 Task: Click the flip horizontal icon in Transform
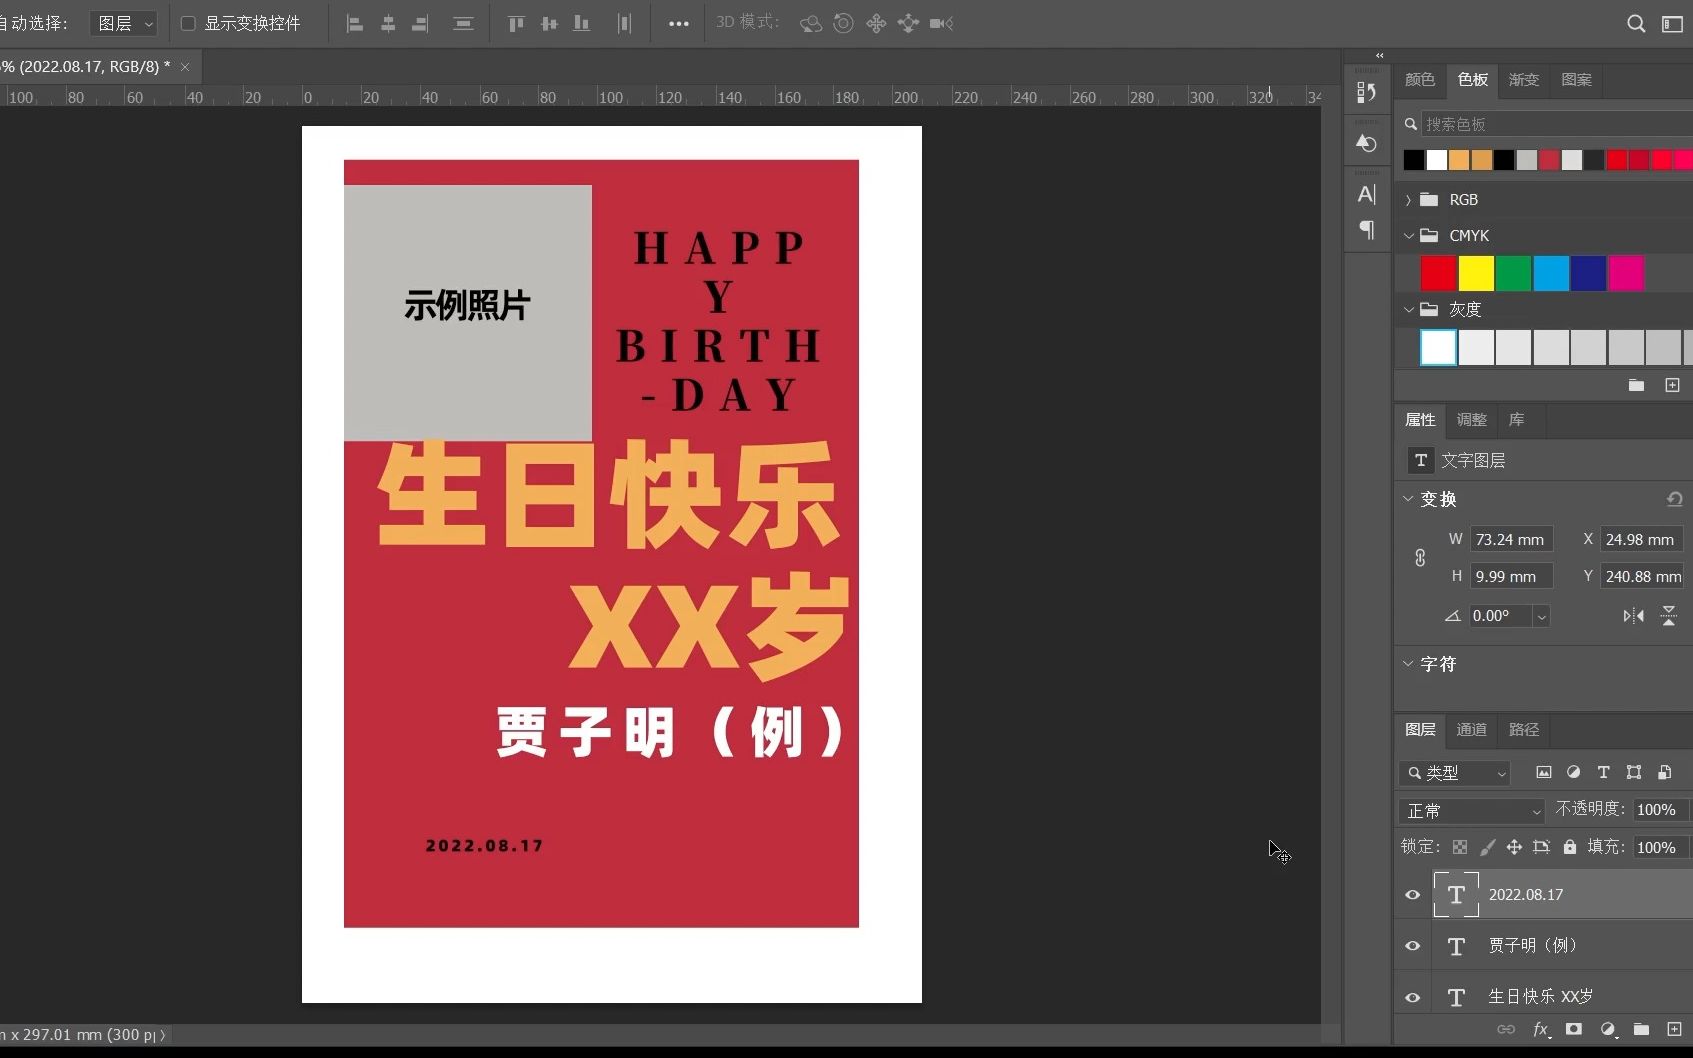(x=1633, y=616)
